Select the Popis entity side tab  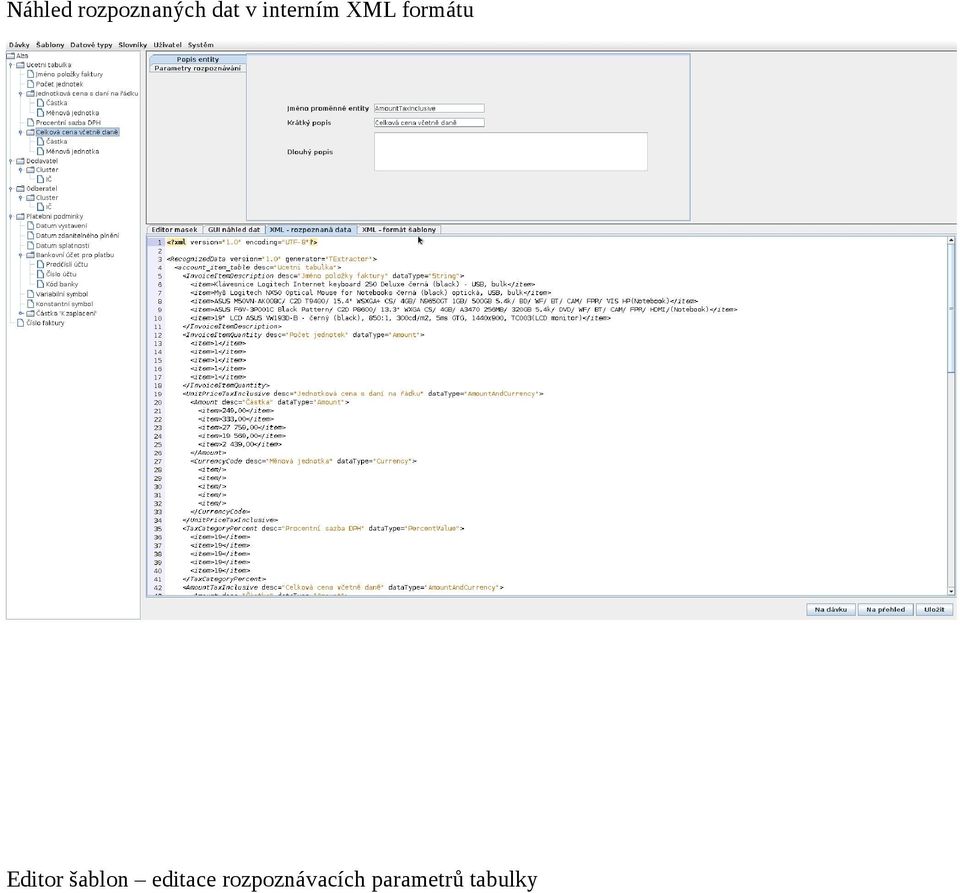[198, 59]
